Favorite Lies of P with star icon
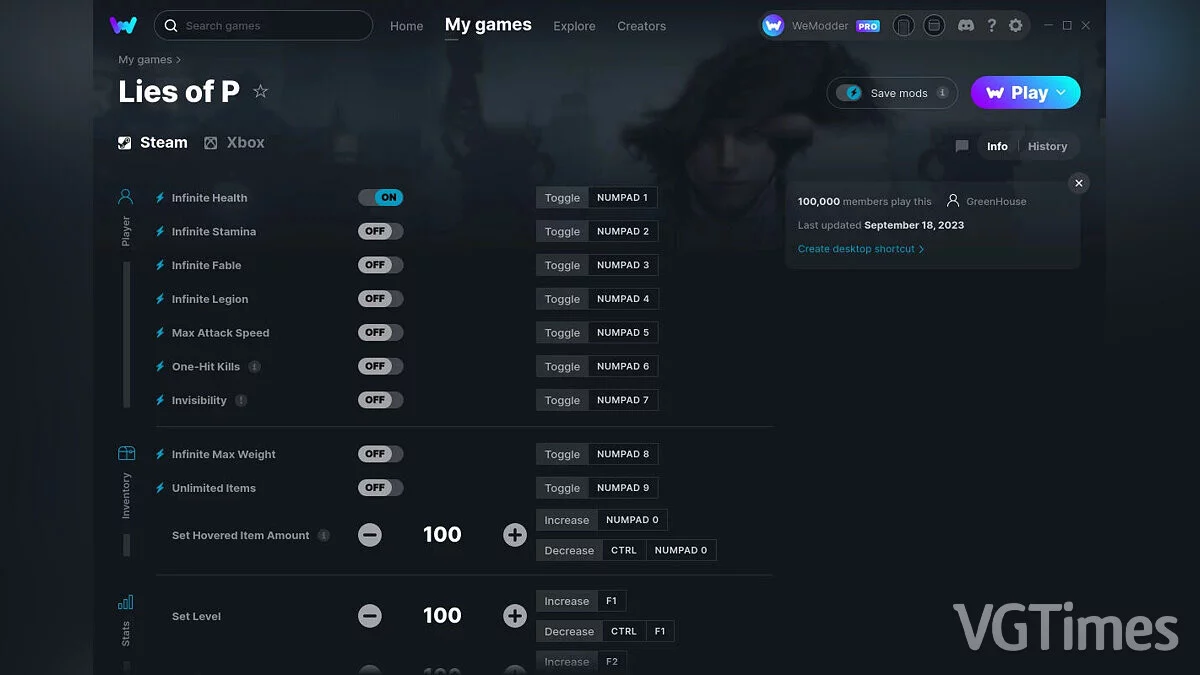Viewport: 1200px width, 675px height. (260, 91)
